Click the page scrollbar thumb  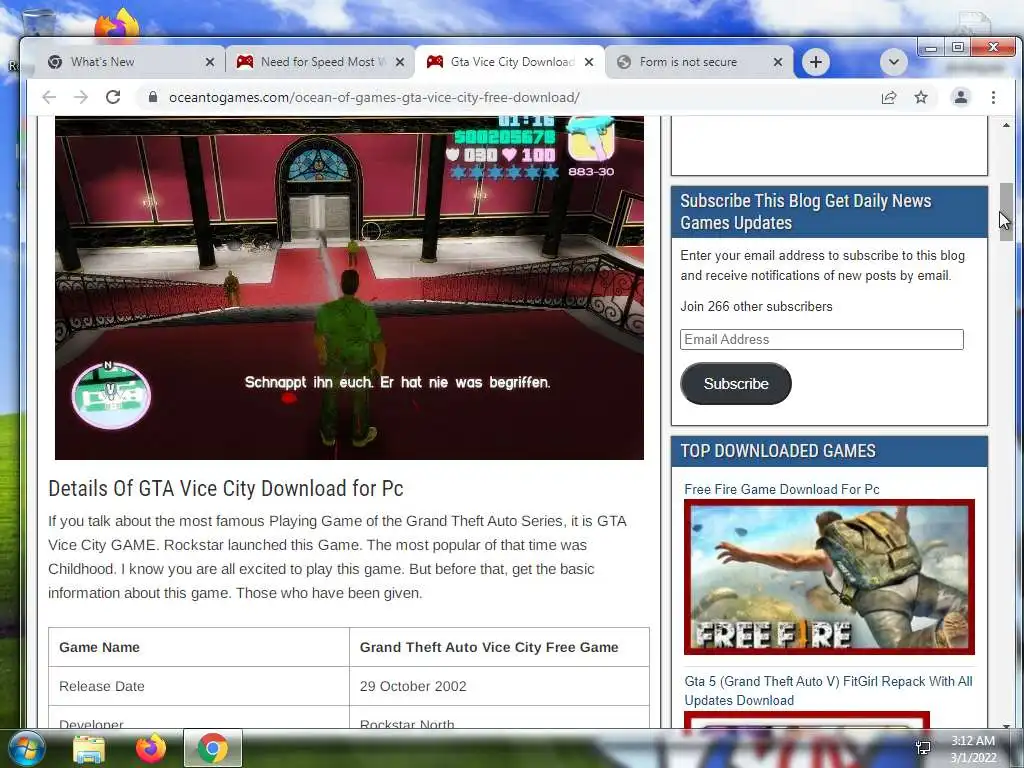[x=1006, y=212]
